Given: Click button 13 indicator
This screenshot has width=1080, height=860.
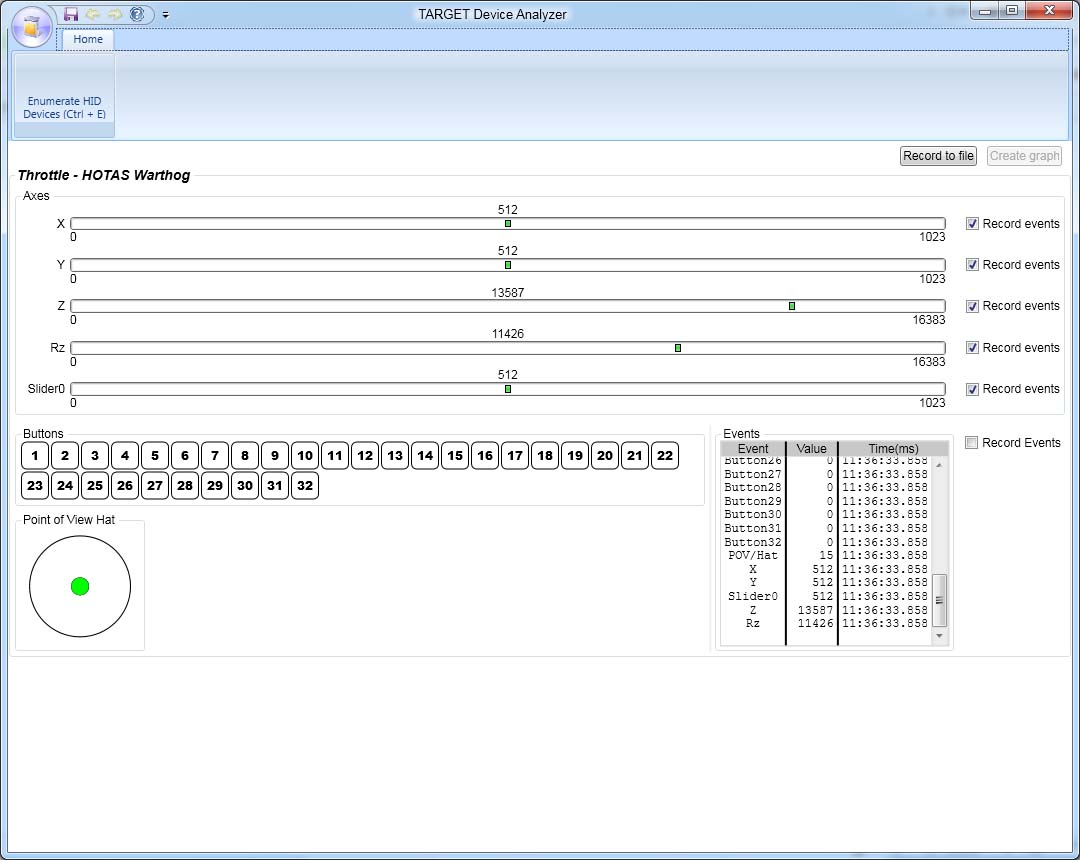Looking at the screenshot, I should pyautogui.click(x=395, y=455).
